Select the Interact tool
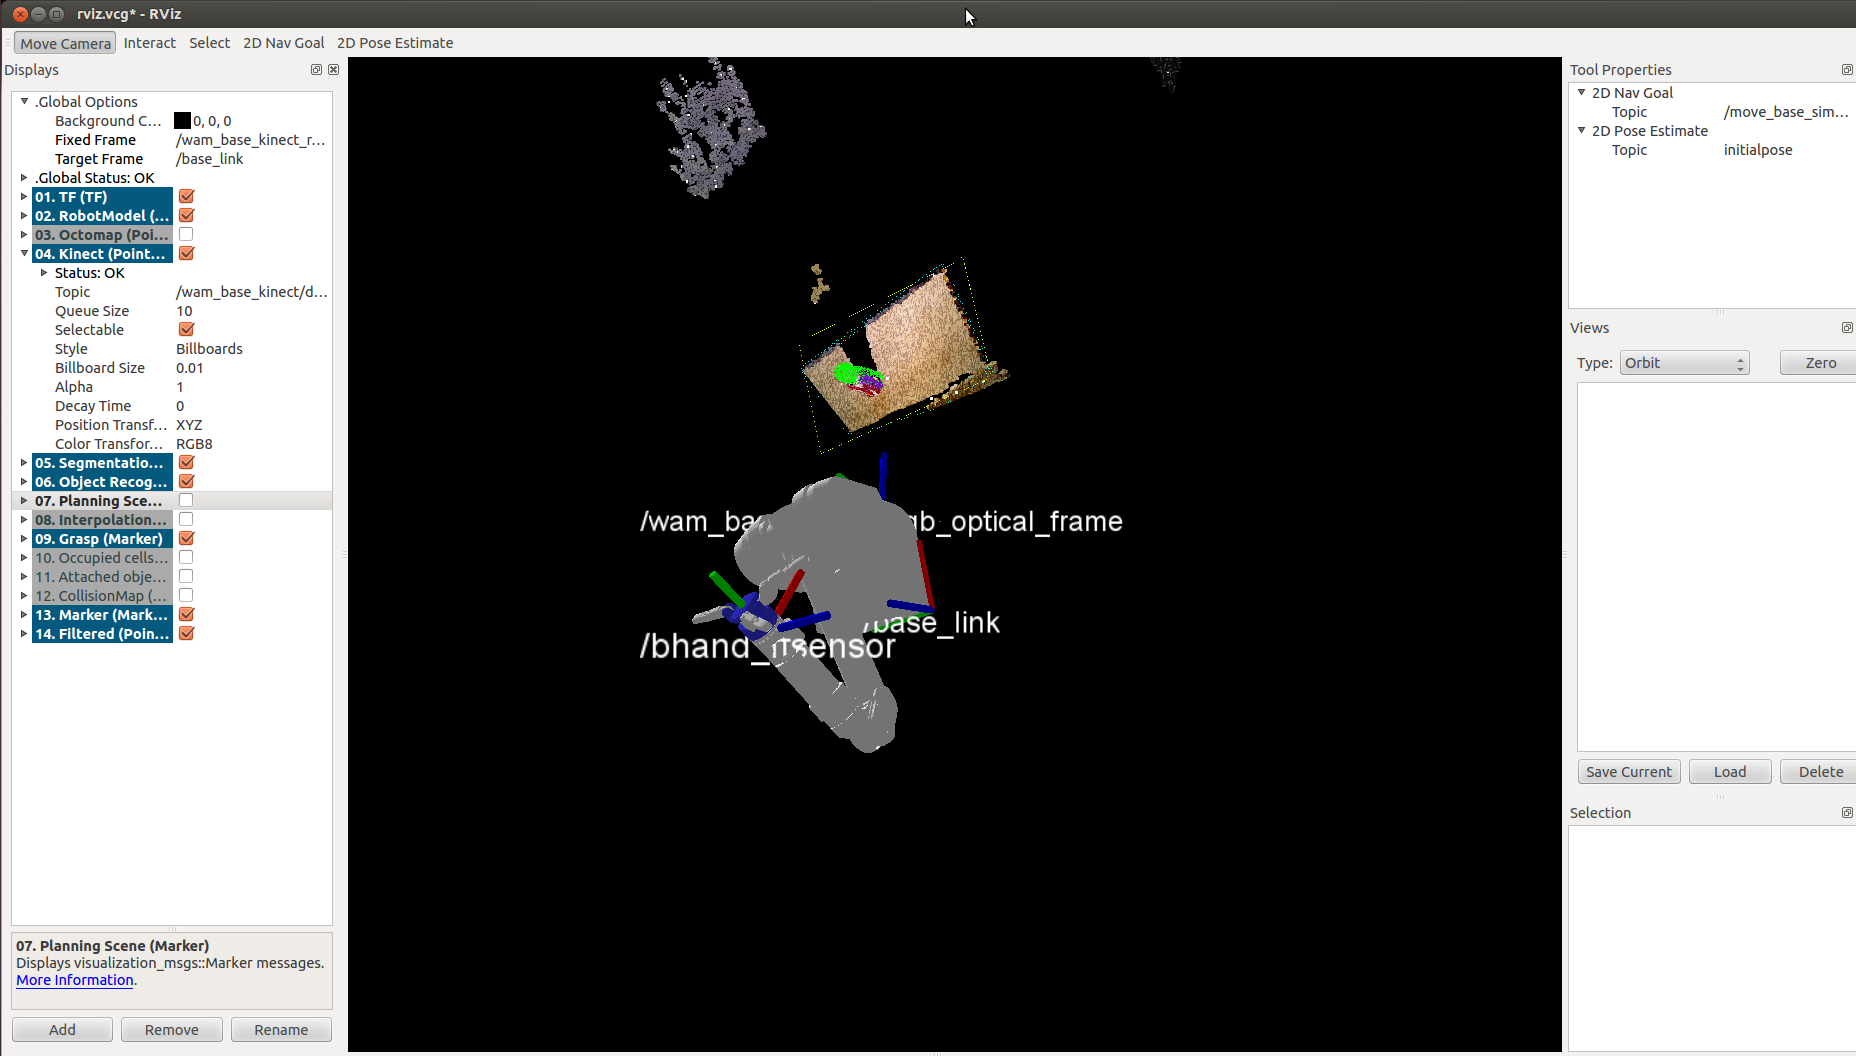This screenshot has width=1856, height=1056. tap(150, 43)
